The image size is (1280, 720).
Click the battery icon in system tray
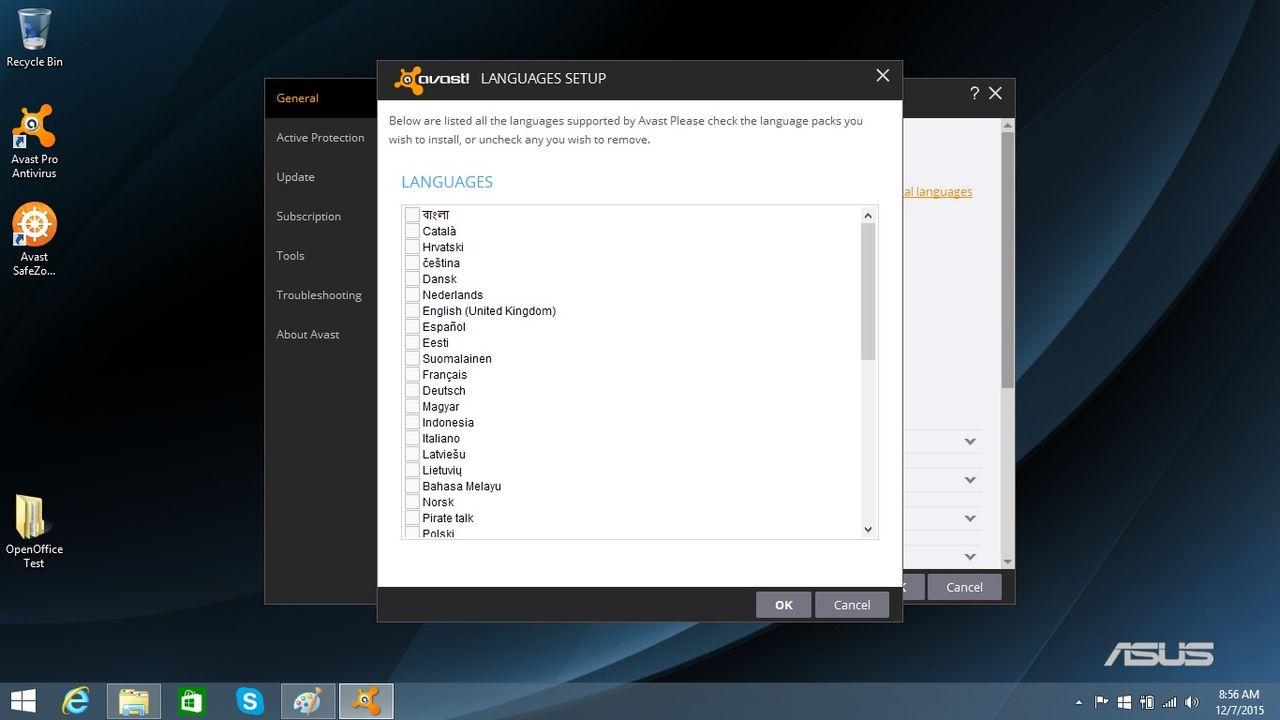tap(1147, 702)
